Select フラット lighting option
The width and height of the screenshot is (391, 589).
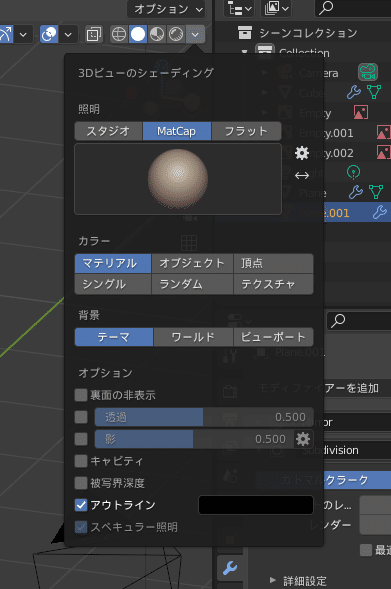[x=246, y=131]
